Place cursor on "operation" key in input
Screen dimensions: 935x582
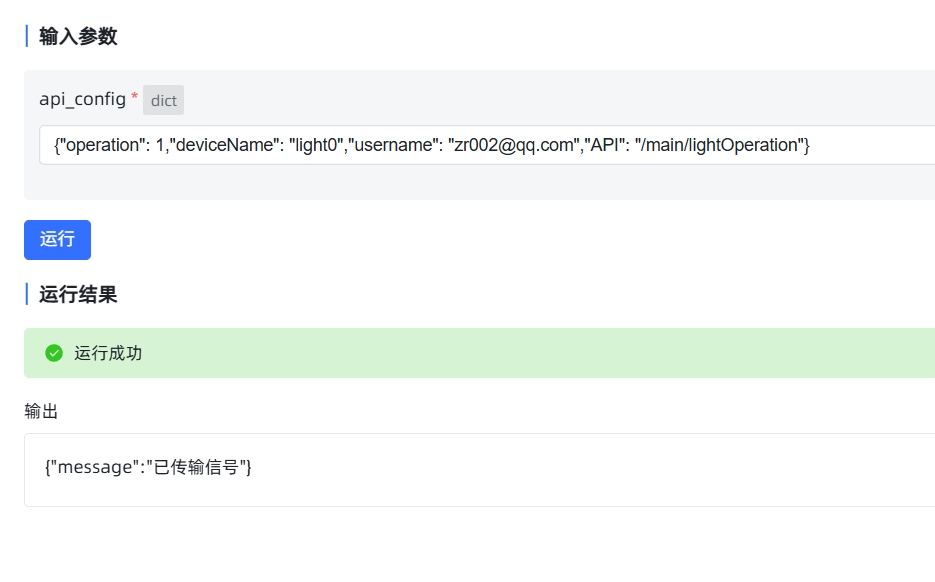pos(100,145)
